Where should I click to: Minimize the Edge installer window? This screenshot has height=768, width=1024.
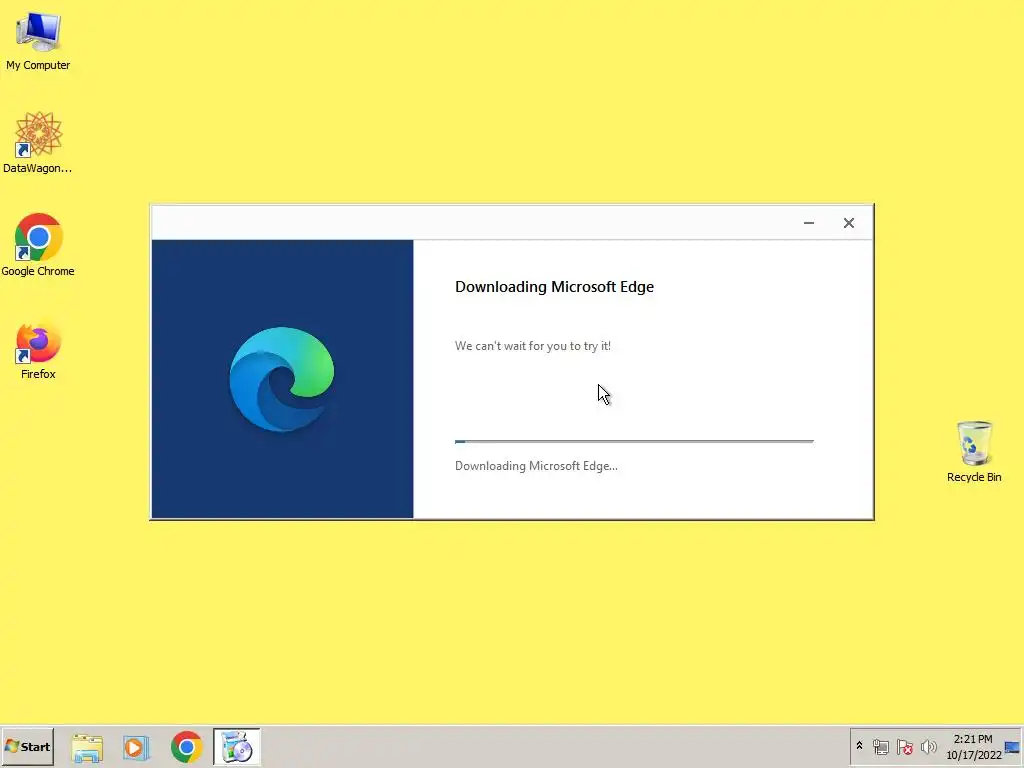(x=808, y=223)
